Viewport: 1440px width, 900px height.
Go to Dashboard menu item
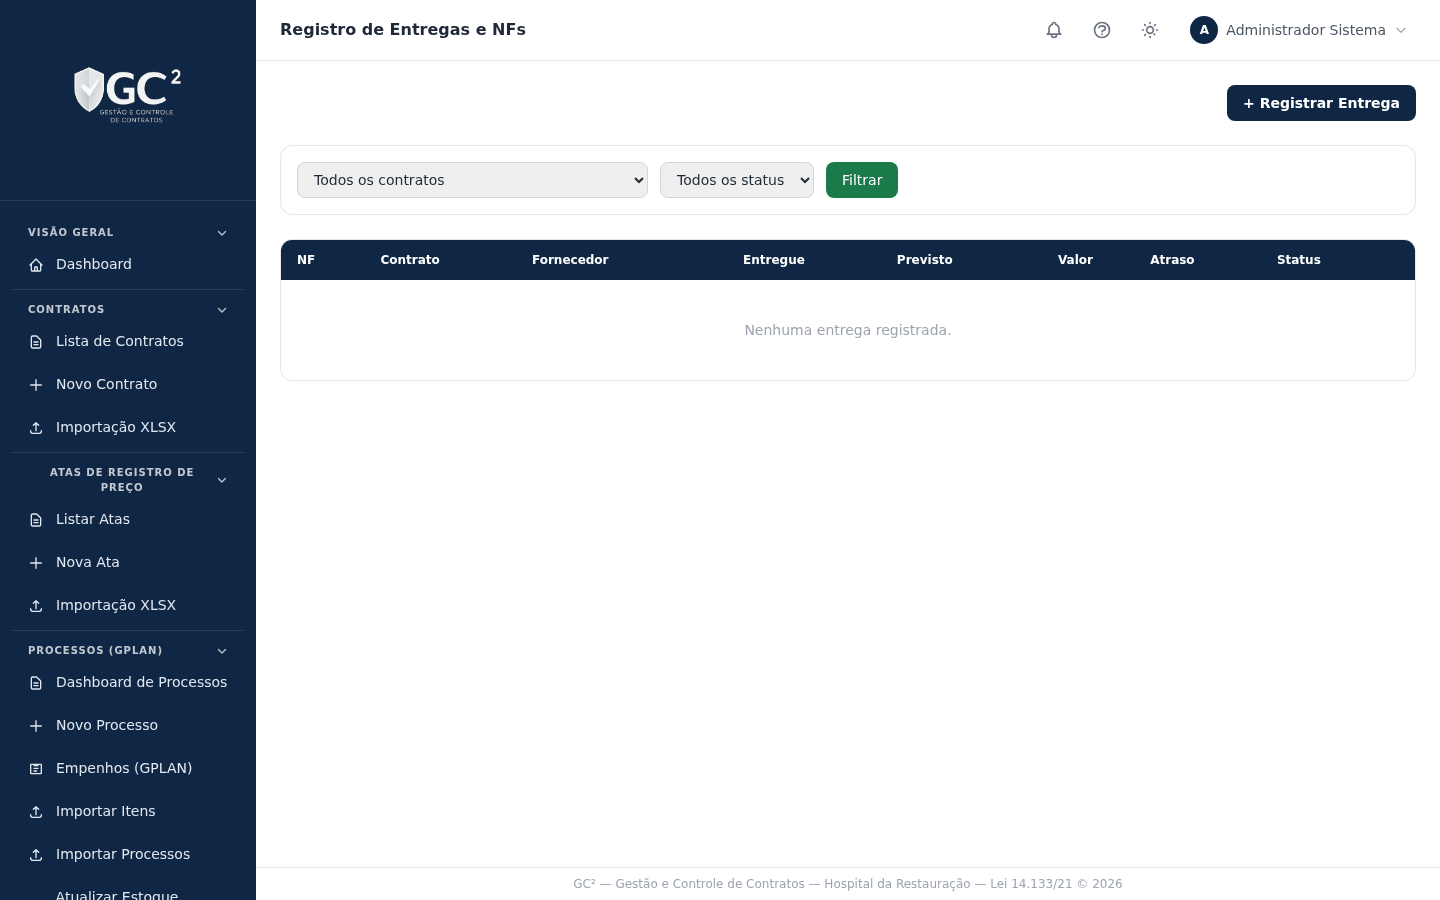tap(128, 264)
